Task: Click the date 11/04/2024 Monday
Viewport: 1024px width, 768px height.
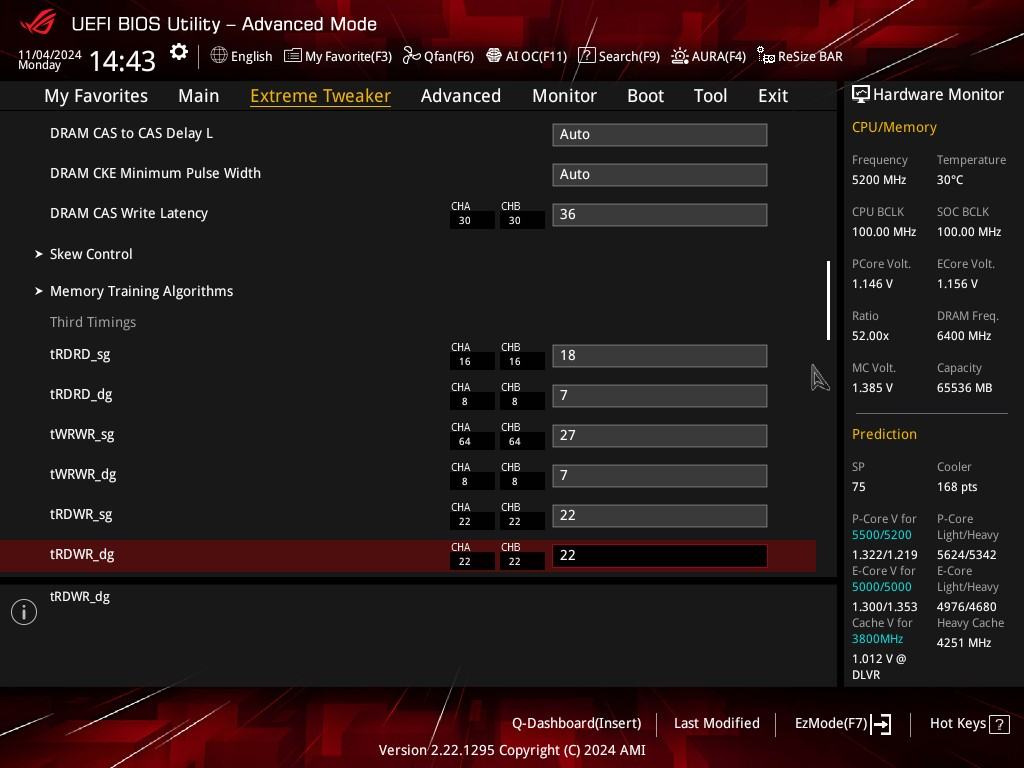Action: click(50, 59)
